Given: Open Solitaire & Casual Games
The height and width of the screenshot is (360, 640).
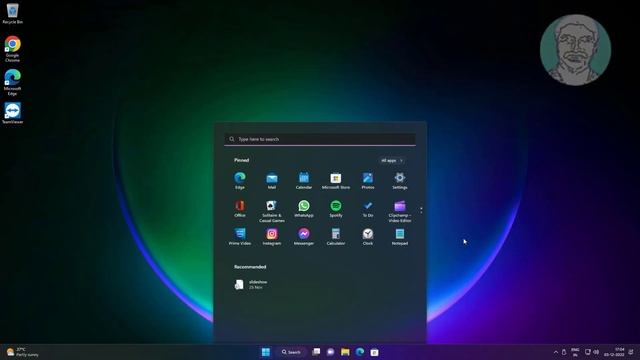Looking at the screenshot, I should tap(272, 211).
